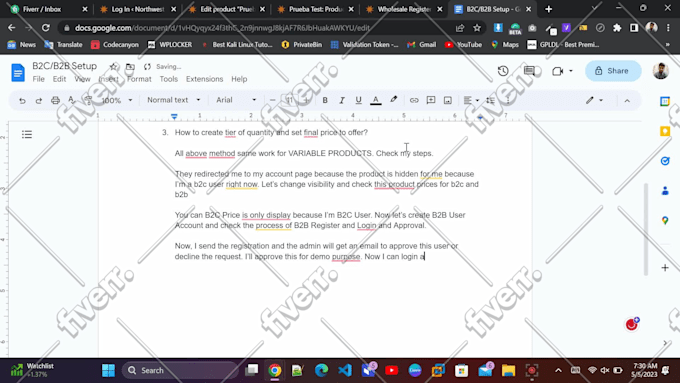Open the Google Docs home icon
680x383 pixels.
(18, 72)
